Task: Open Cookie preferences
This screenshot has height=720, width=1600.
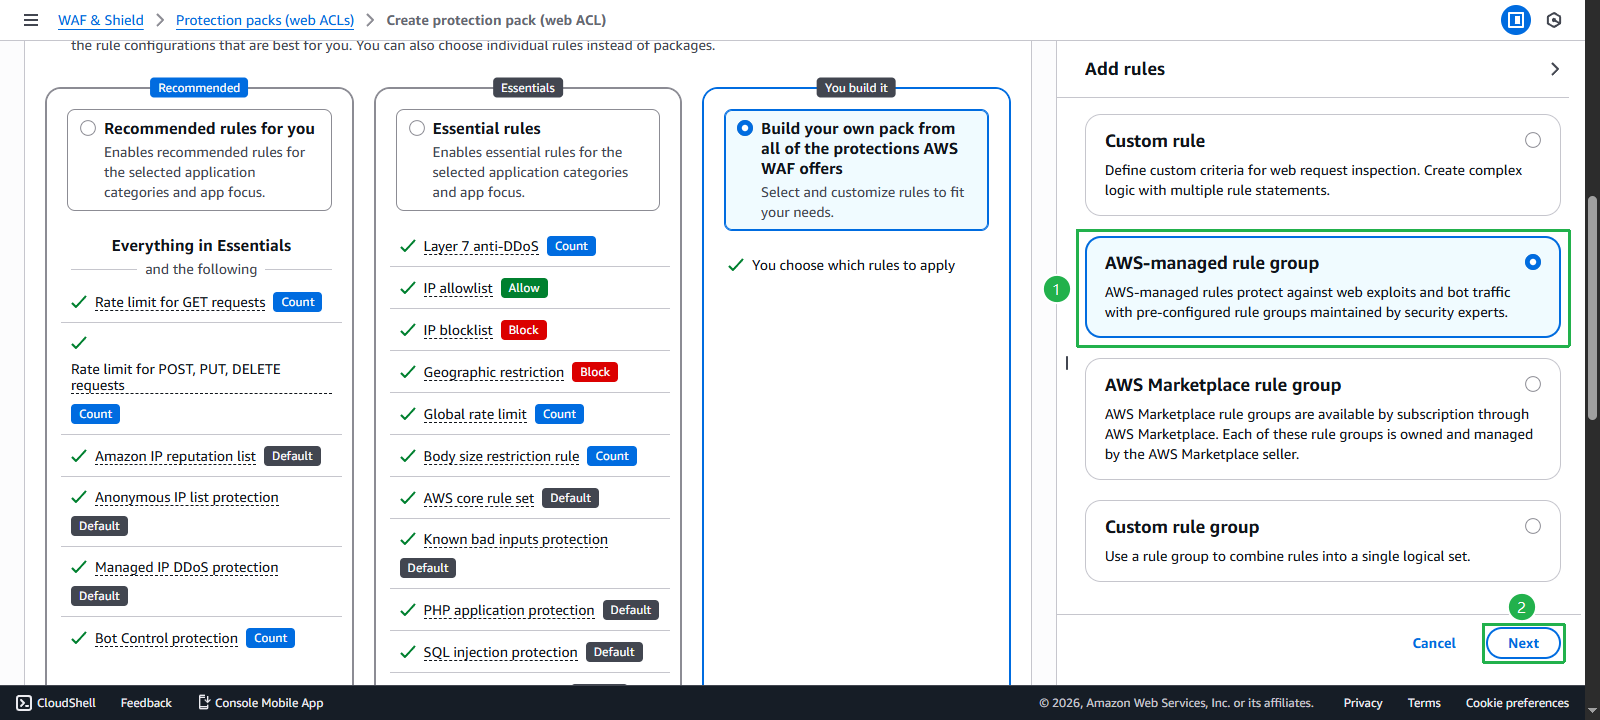Action: click(x=1517, y=703)
